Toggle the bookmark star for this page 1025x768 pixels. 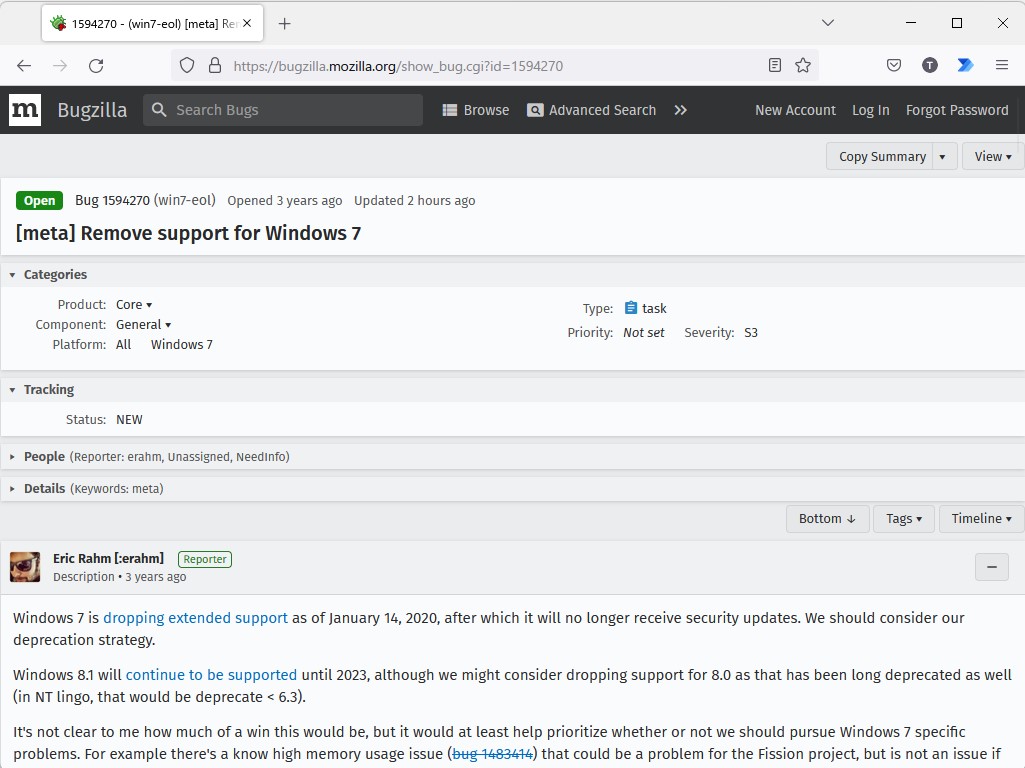click(803, 65)
